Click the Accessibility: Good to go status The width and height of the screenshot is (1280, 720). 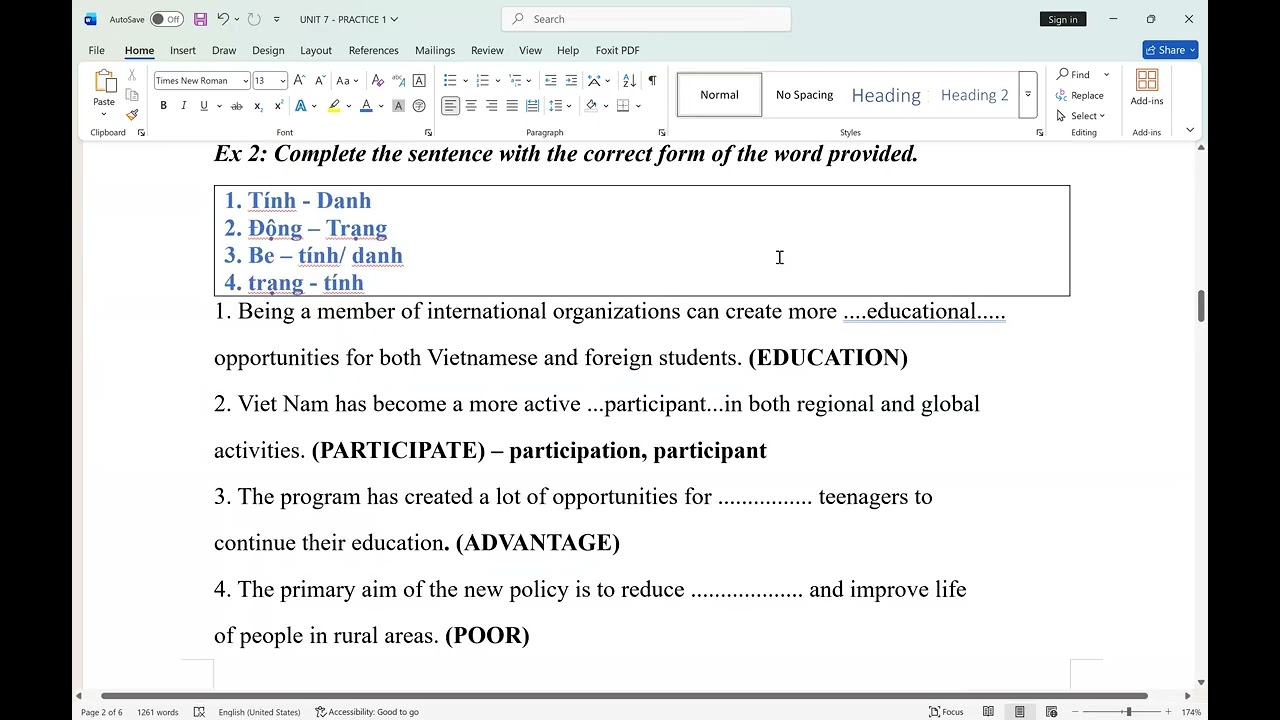(367, 712)
